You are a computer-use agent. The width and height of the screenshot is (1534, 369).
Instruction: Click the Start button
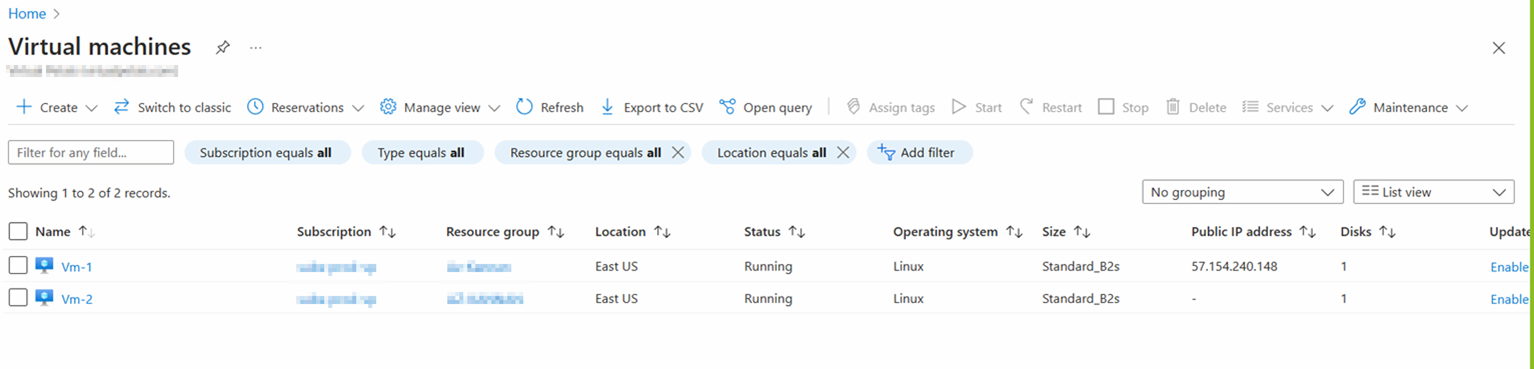976,107
